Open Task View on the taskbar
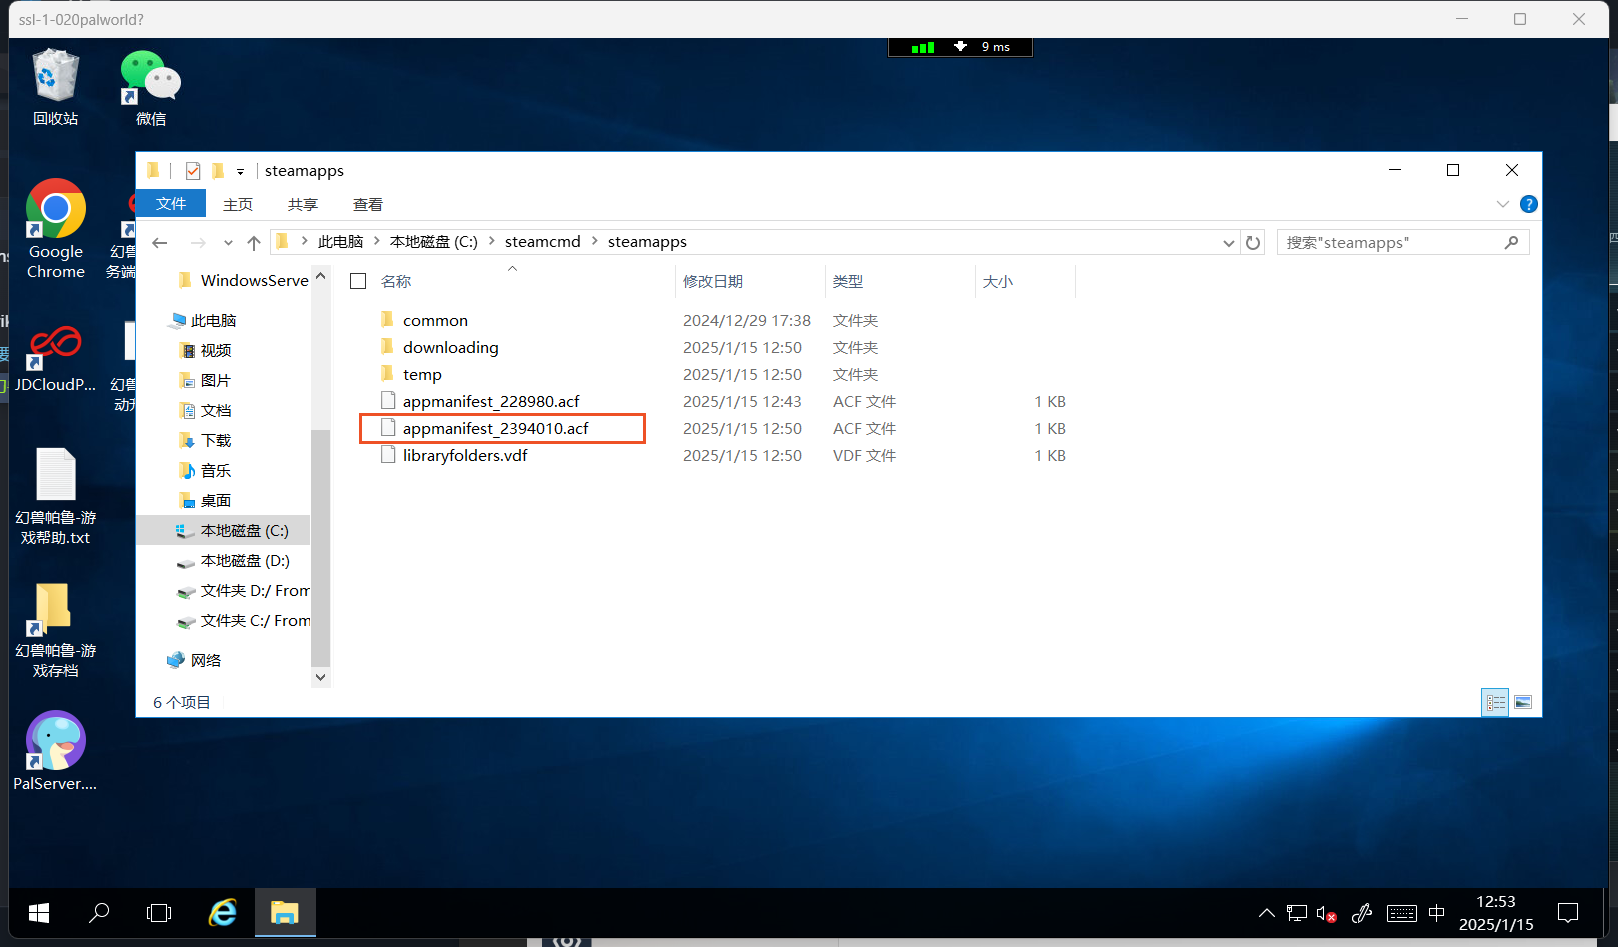Viewport: 1618px width, 947px height. (x=159, y=912)
